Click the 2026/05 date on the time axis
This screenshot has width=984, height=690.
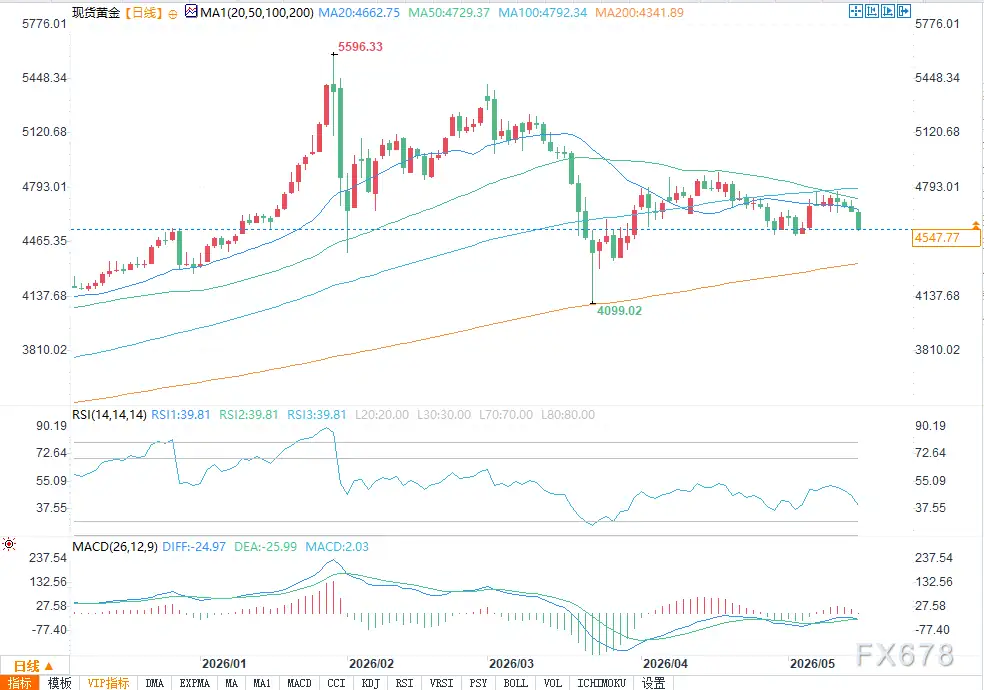(812, 664)
